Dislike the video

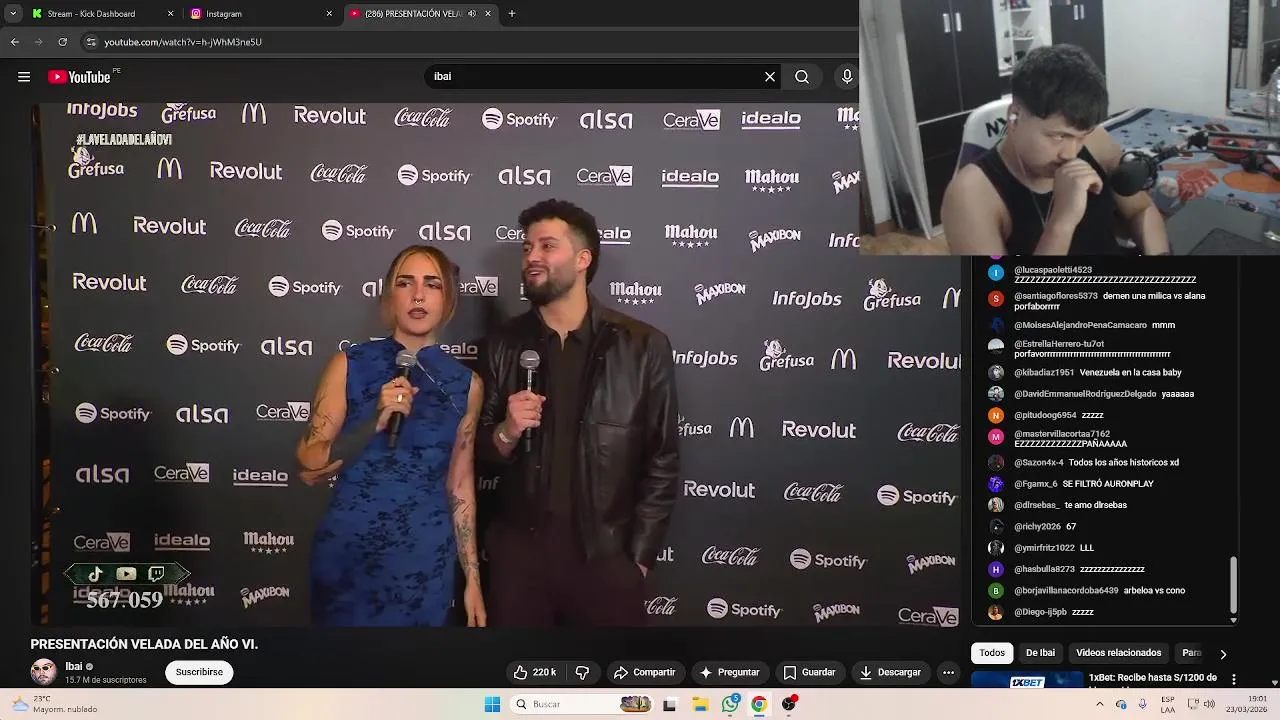click(x=582, y=672)
